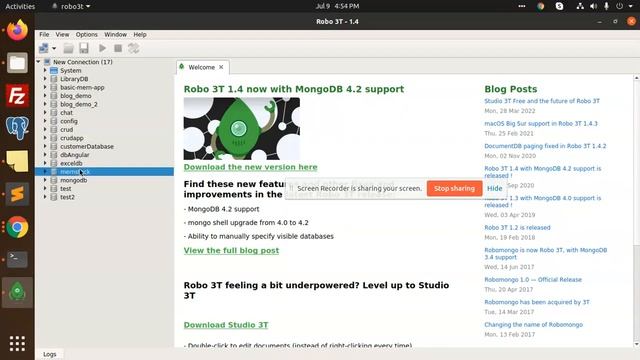Click 'View the full blog post' link
The height and width of the screenshot is (360, 640).
[x=231, y=251]
